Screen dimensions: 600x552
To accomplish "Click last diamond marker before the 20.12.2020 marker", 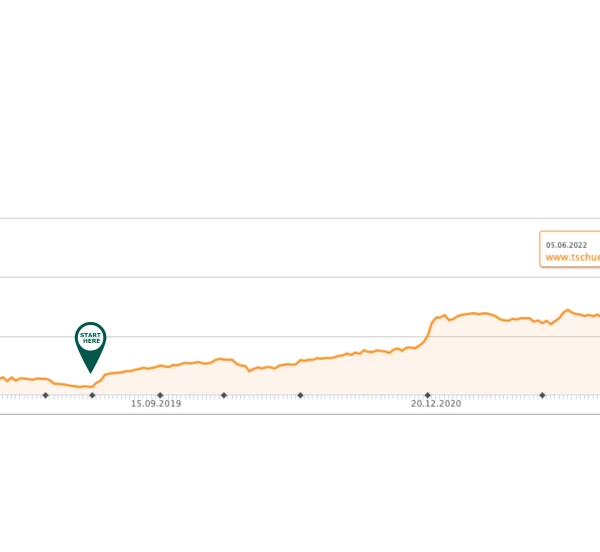I will click(300, 395).
